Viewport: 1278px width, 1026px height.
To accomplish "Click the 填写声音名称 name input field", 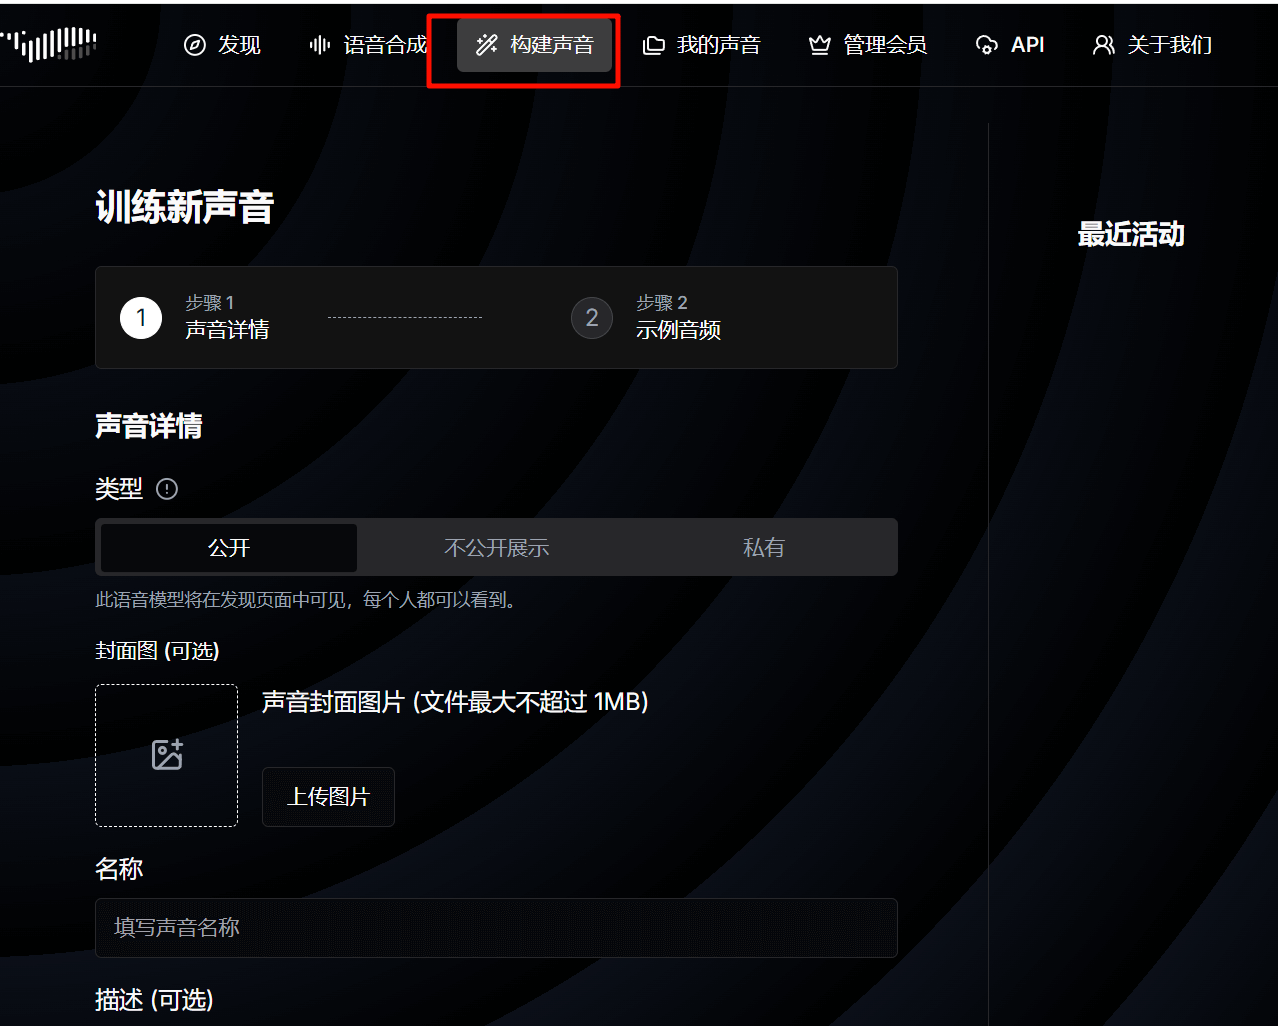I will click(496, 928).
